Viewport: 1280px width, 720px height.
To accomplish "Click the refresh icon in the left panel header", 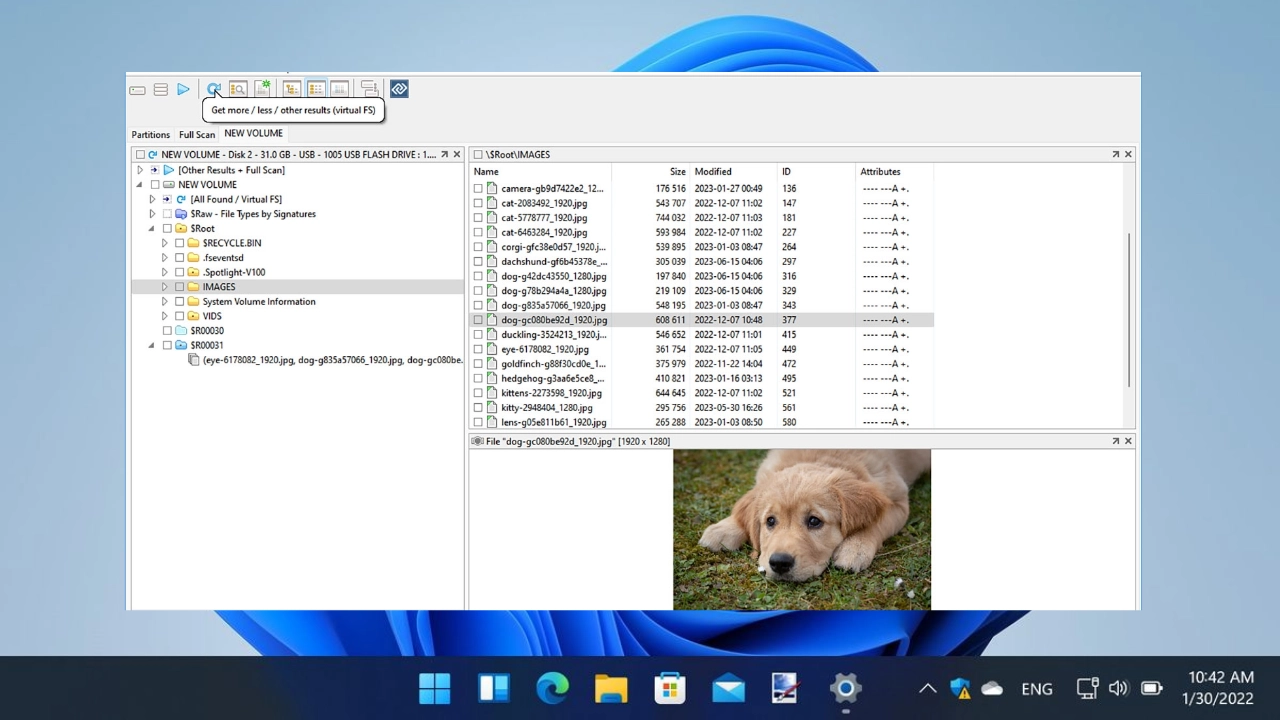I will coord(153,155).
